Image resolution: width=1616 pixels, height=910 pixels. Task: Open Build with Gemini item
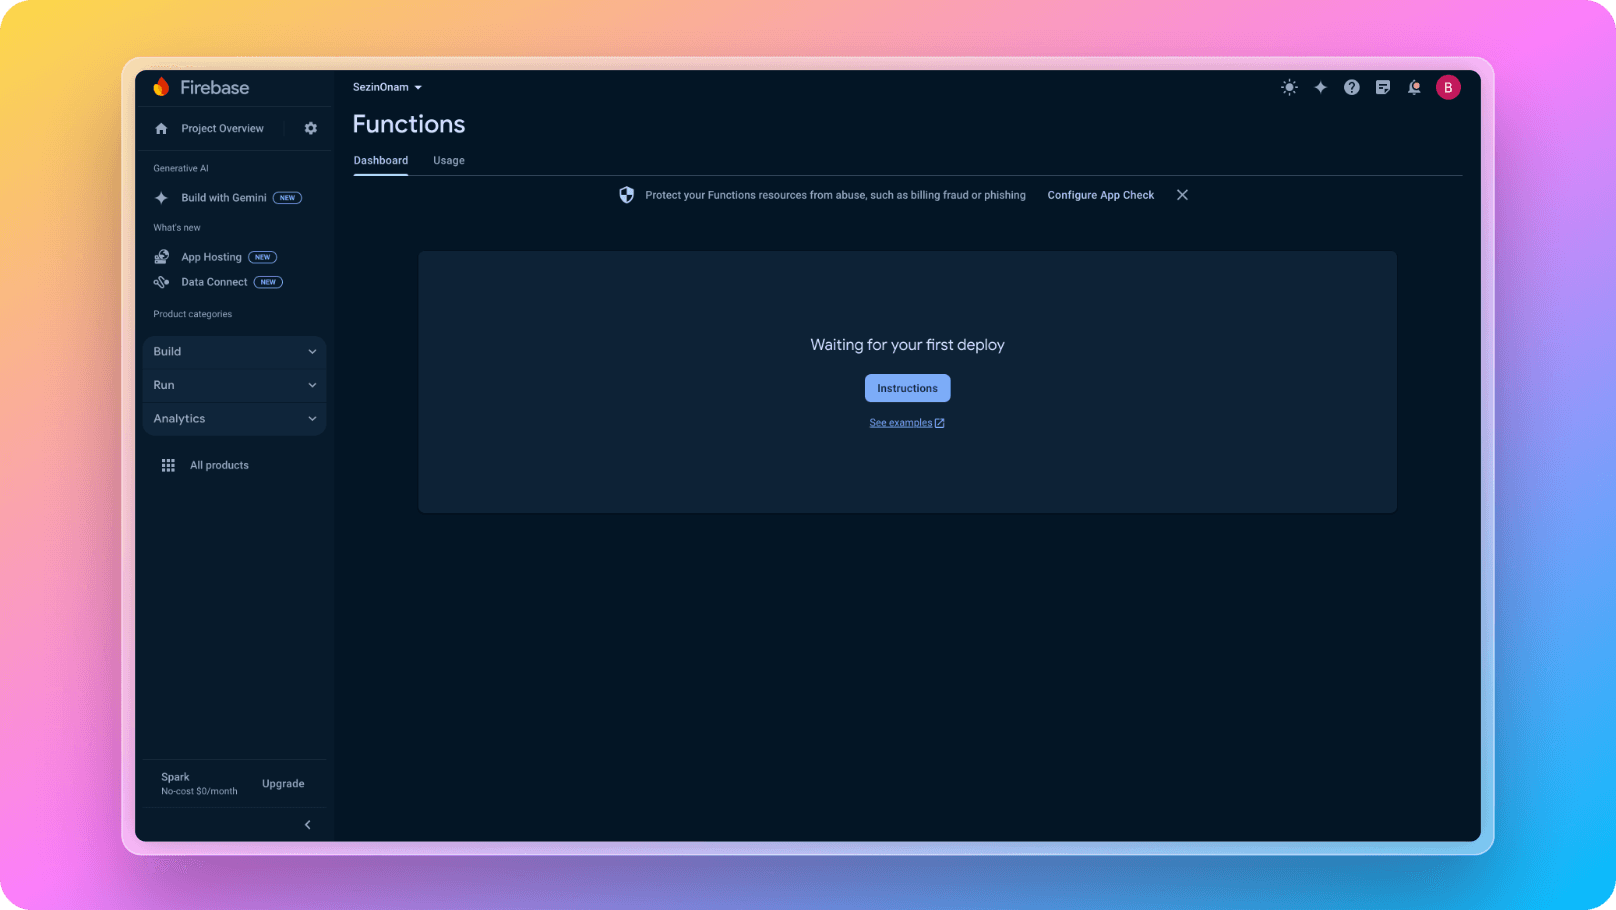(x=224, y=198)
